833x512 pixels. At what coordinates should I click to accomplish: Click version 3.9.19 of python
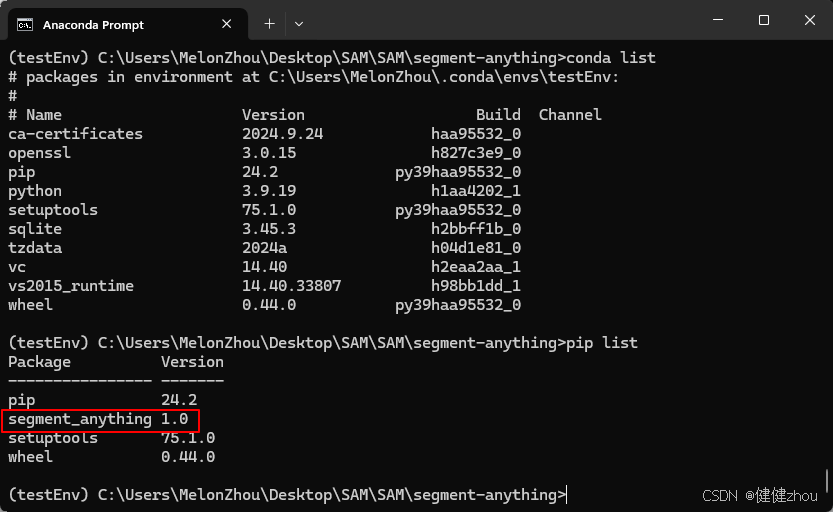tap(269, 191)
